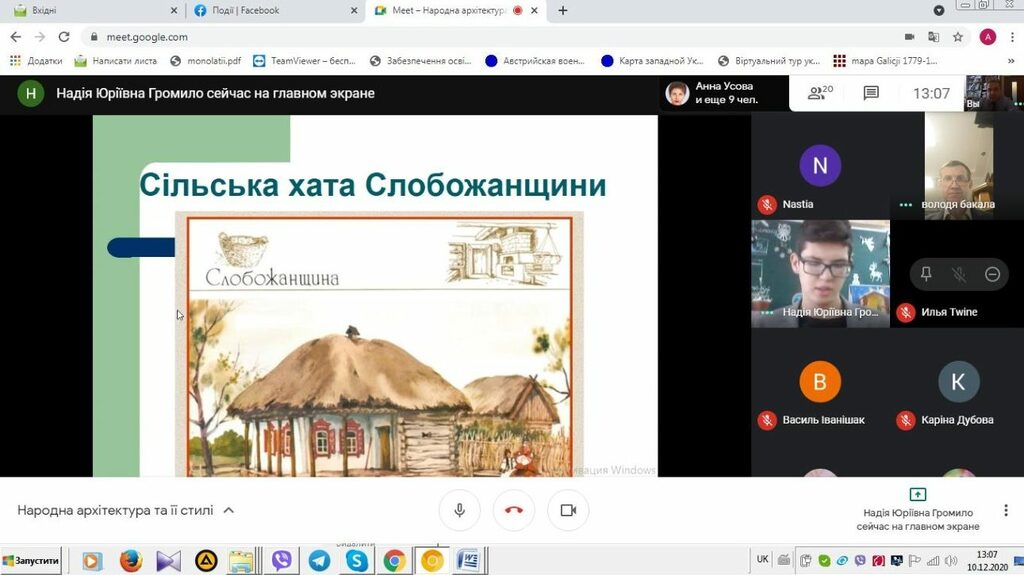Hang up with the red phone button
The image size is (1024, 575).
click(514, 510)
